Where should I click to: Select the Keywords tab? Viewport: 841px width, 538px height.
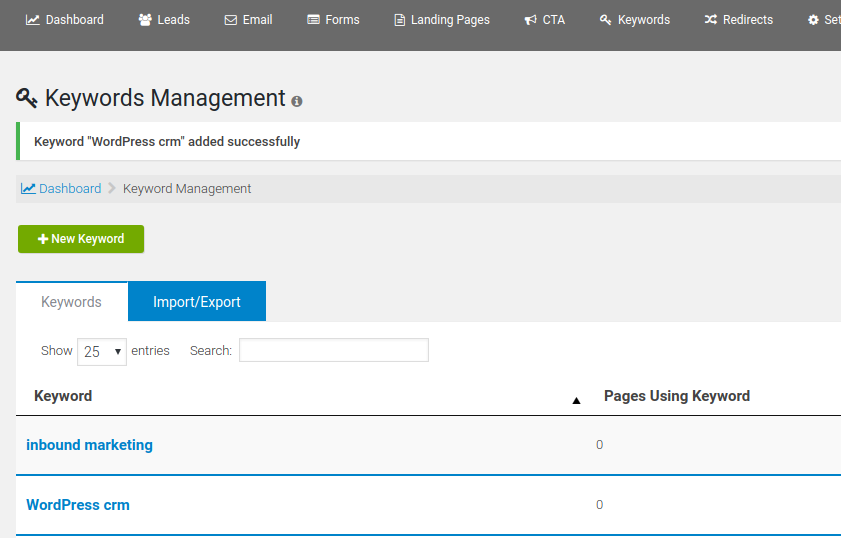(x=71, y=302)
